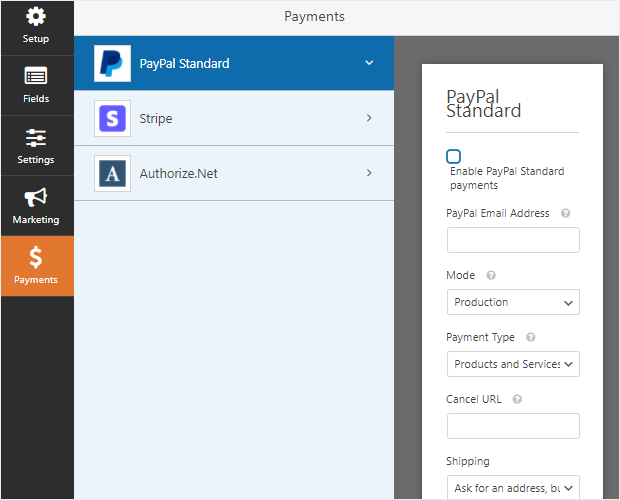Open the Setup section gear icon

pyautogui.click(x=36, y=17)
